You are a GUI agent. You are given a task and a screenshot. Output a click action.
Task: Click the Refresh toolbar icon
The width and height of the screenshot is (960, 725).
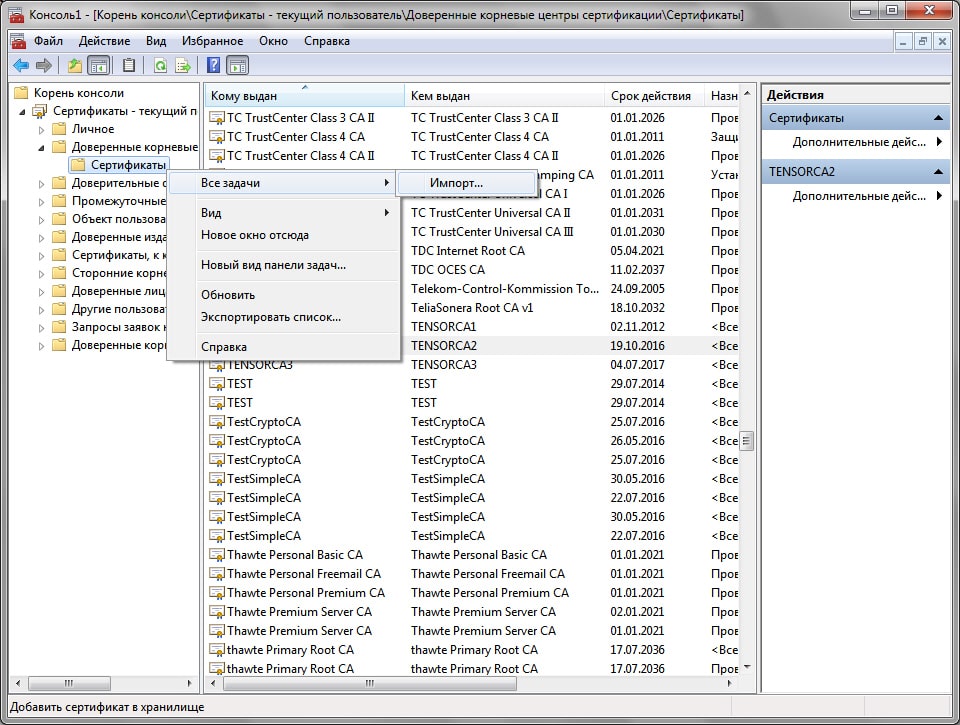tap(160, 66)
